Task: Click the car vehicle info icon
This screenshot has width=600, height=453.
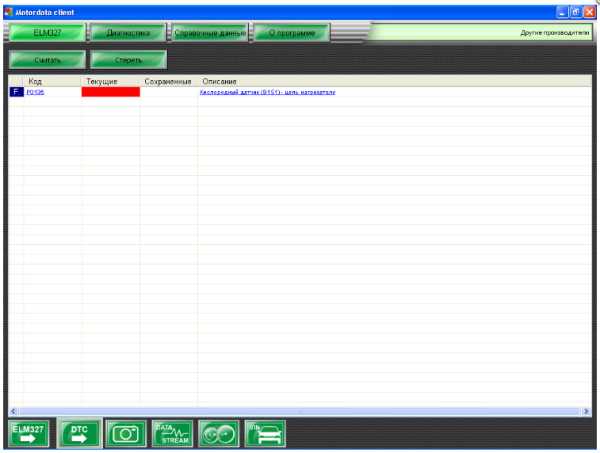Action: [265, 433]
